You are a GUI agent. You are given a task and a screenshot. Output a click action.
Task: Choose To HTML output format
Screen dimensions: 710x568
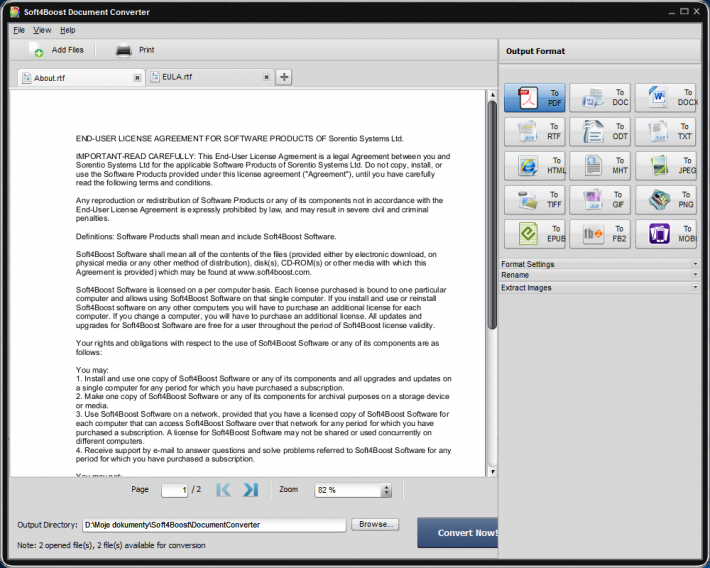pyautogui.click(x=534, y=166)
